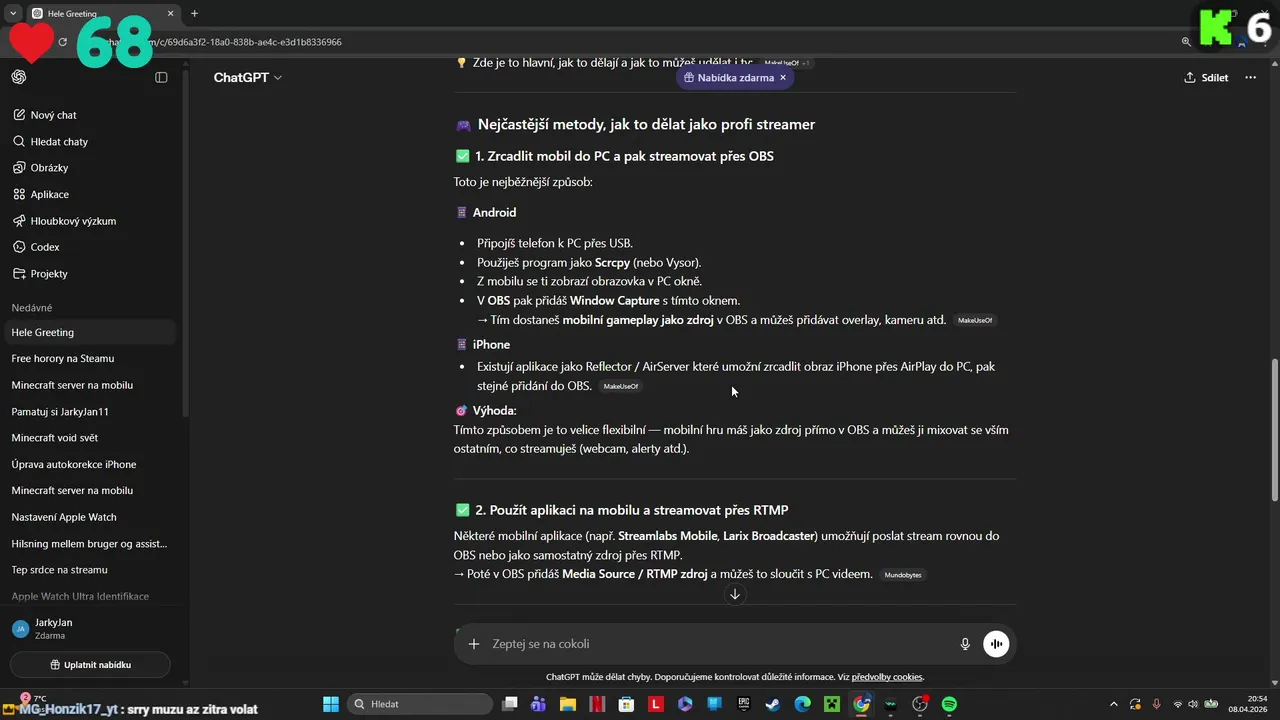Open chat Pamatuj si JarkyJan11
This screenshot has height=720, width=1280.
pos(90,411)
